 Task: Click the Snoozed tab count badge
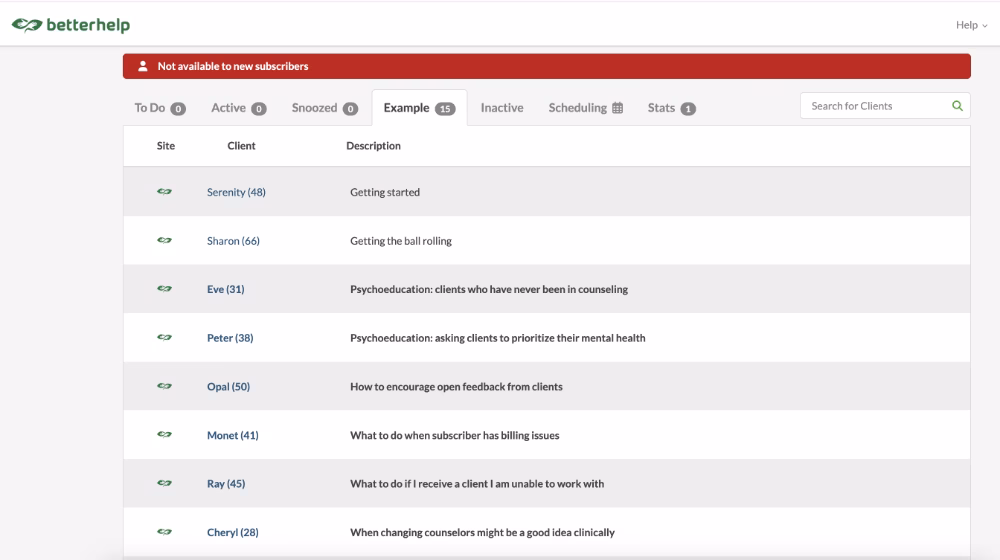[x=350, y=108]
